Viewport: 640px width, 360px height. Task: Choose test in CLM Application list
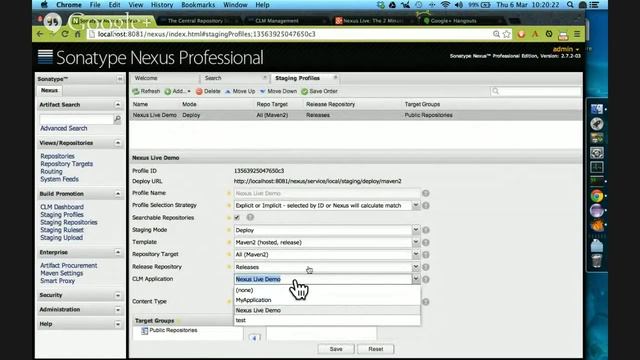(327, 320)
